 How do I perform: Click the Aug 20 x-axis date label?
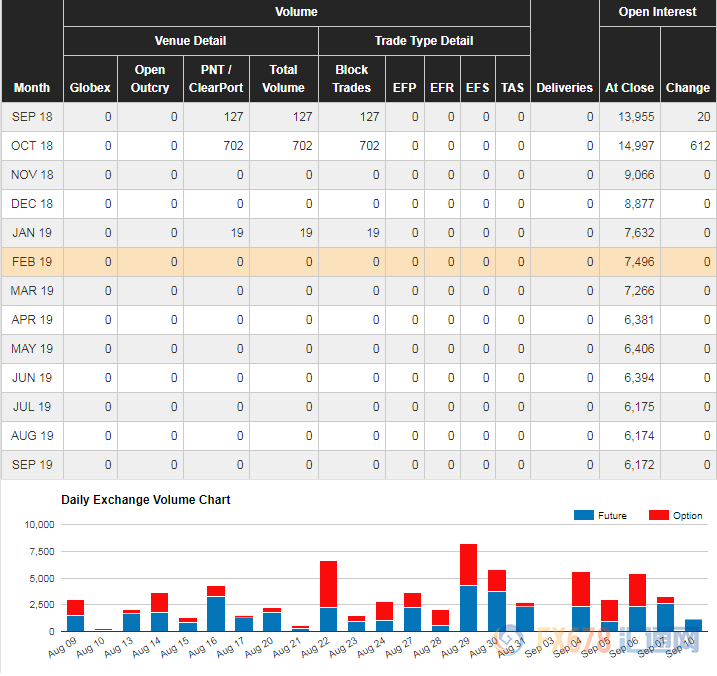click(x=259, y=647)
